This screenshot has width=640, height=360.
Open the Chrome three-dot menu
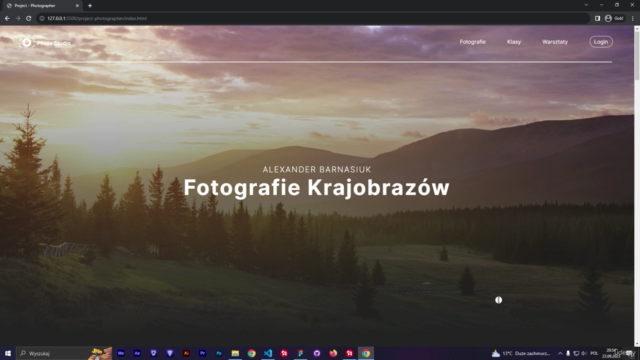click(x=633, y=18)
